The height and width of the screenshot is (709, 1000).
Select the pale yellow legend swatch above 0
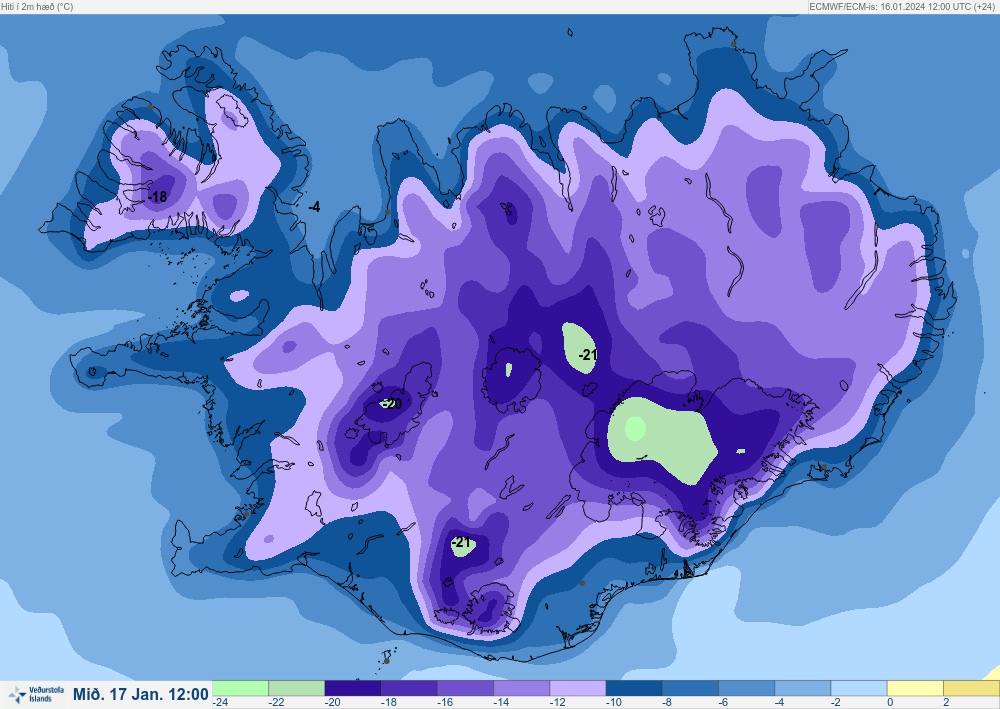[x=915, y=688]
